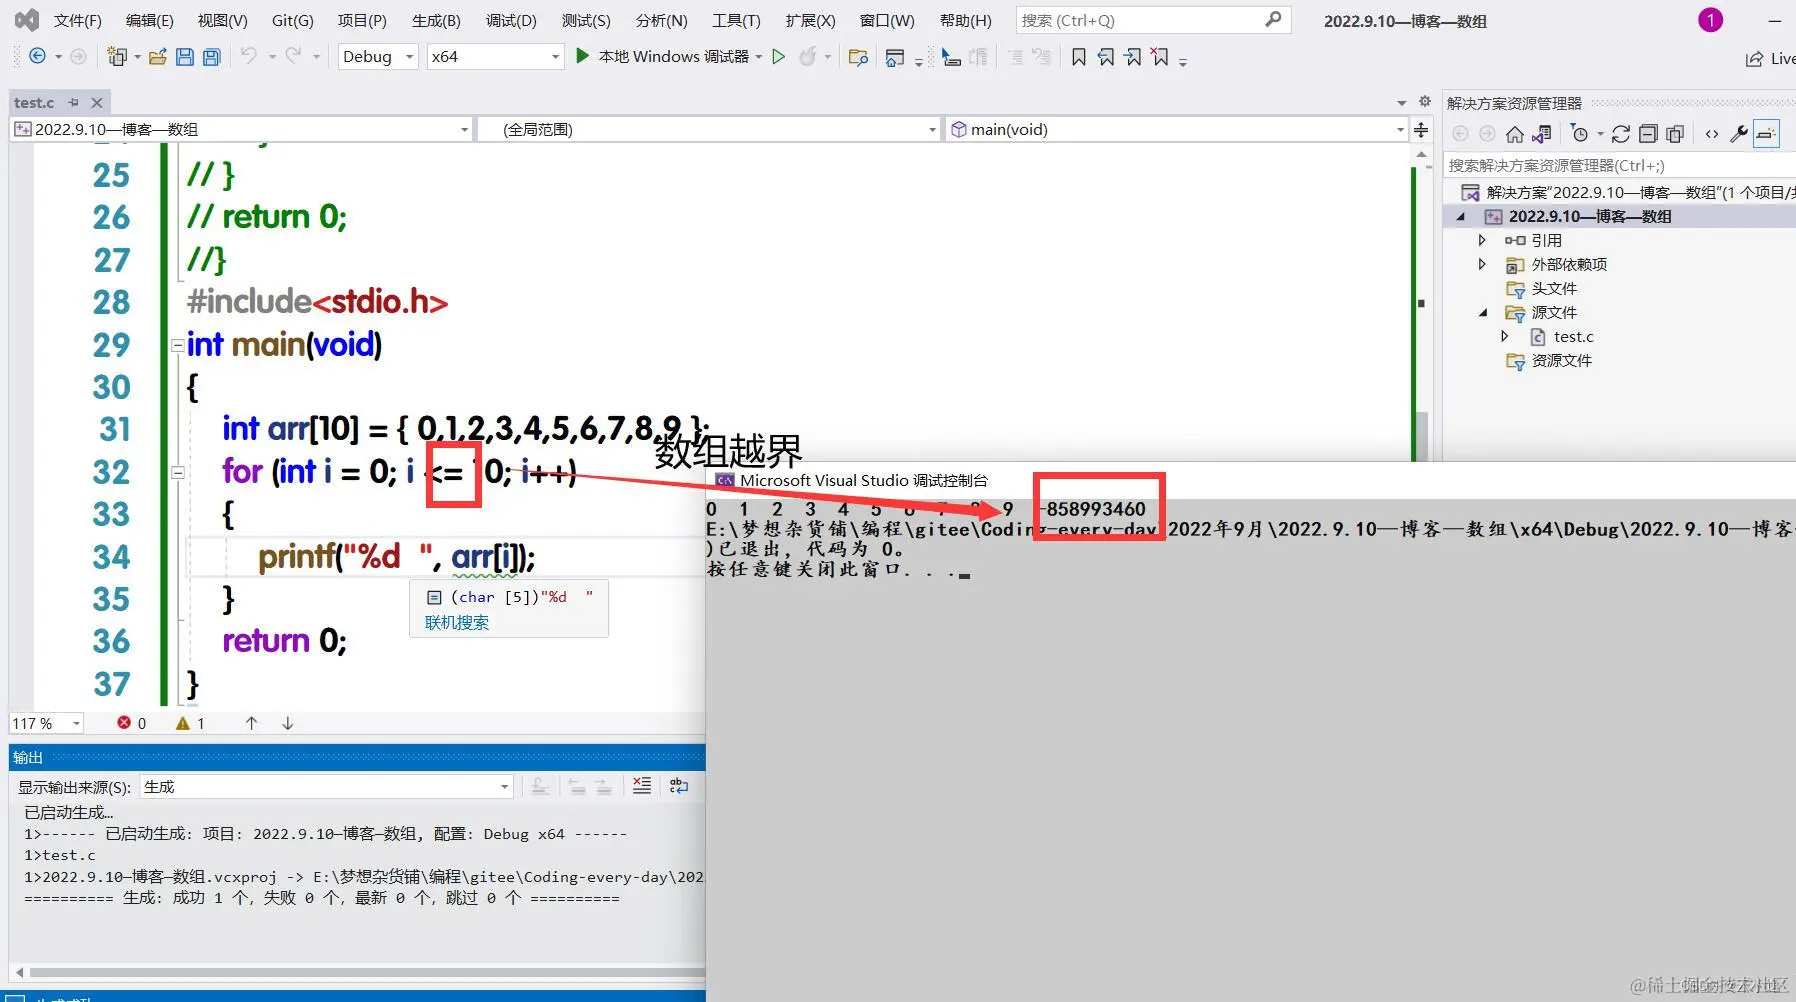Click the undo arrow icon

(249, 56)
